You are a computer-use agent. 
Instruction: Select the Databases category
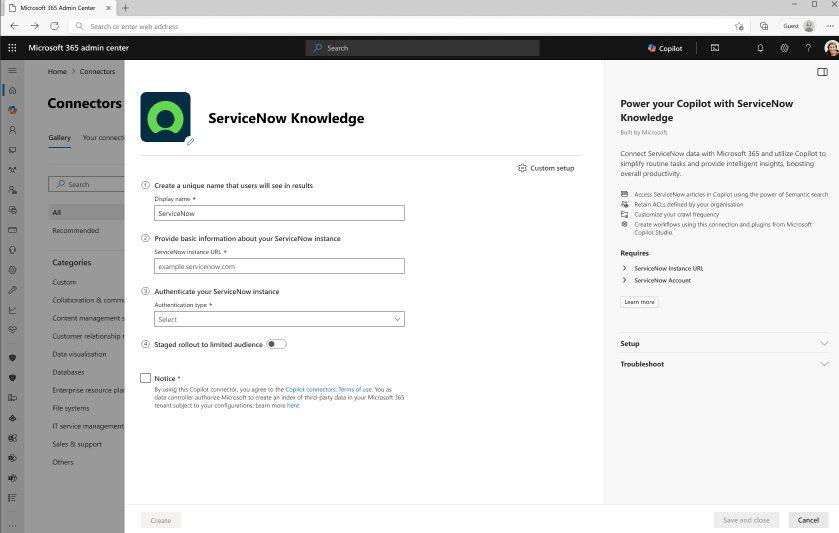(x=68, y=372)
